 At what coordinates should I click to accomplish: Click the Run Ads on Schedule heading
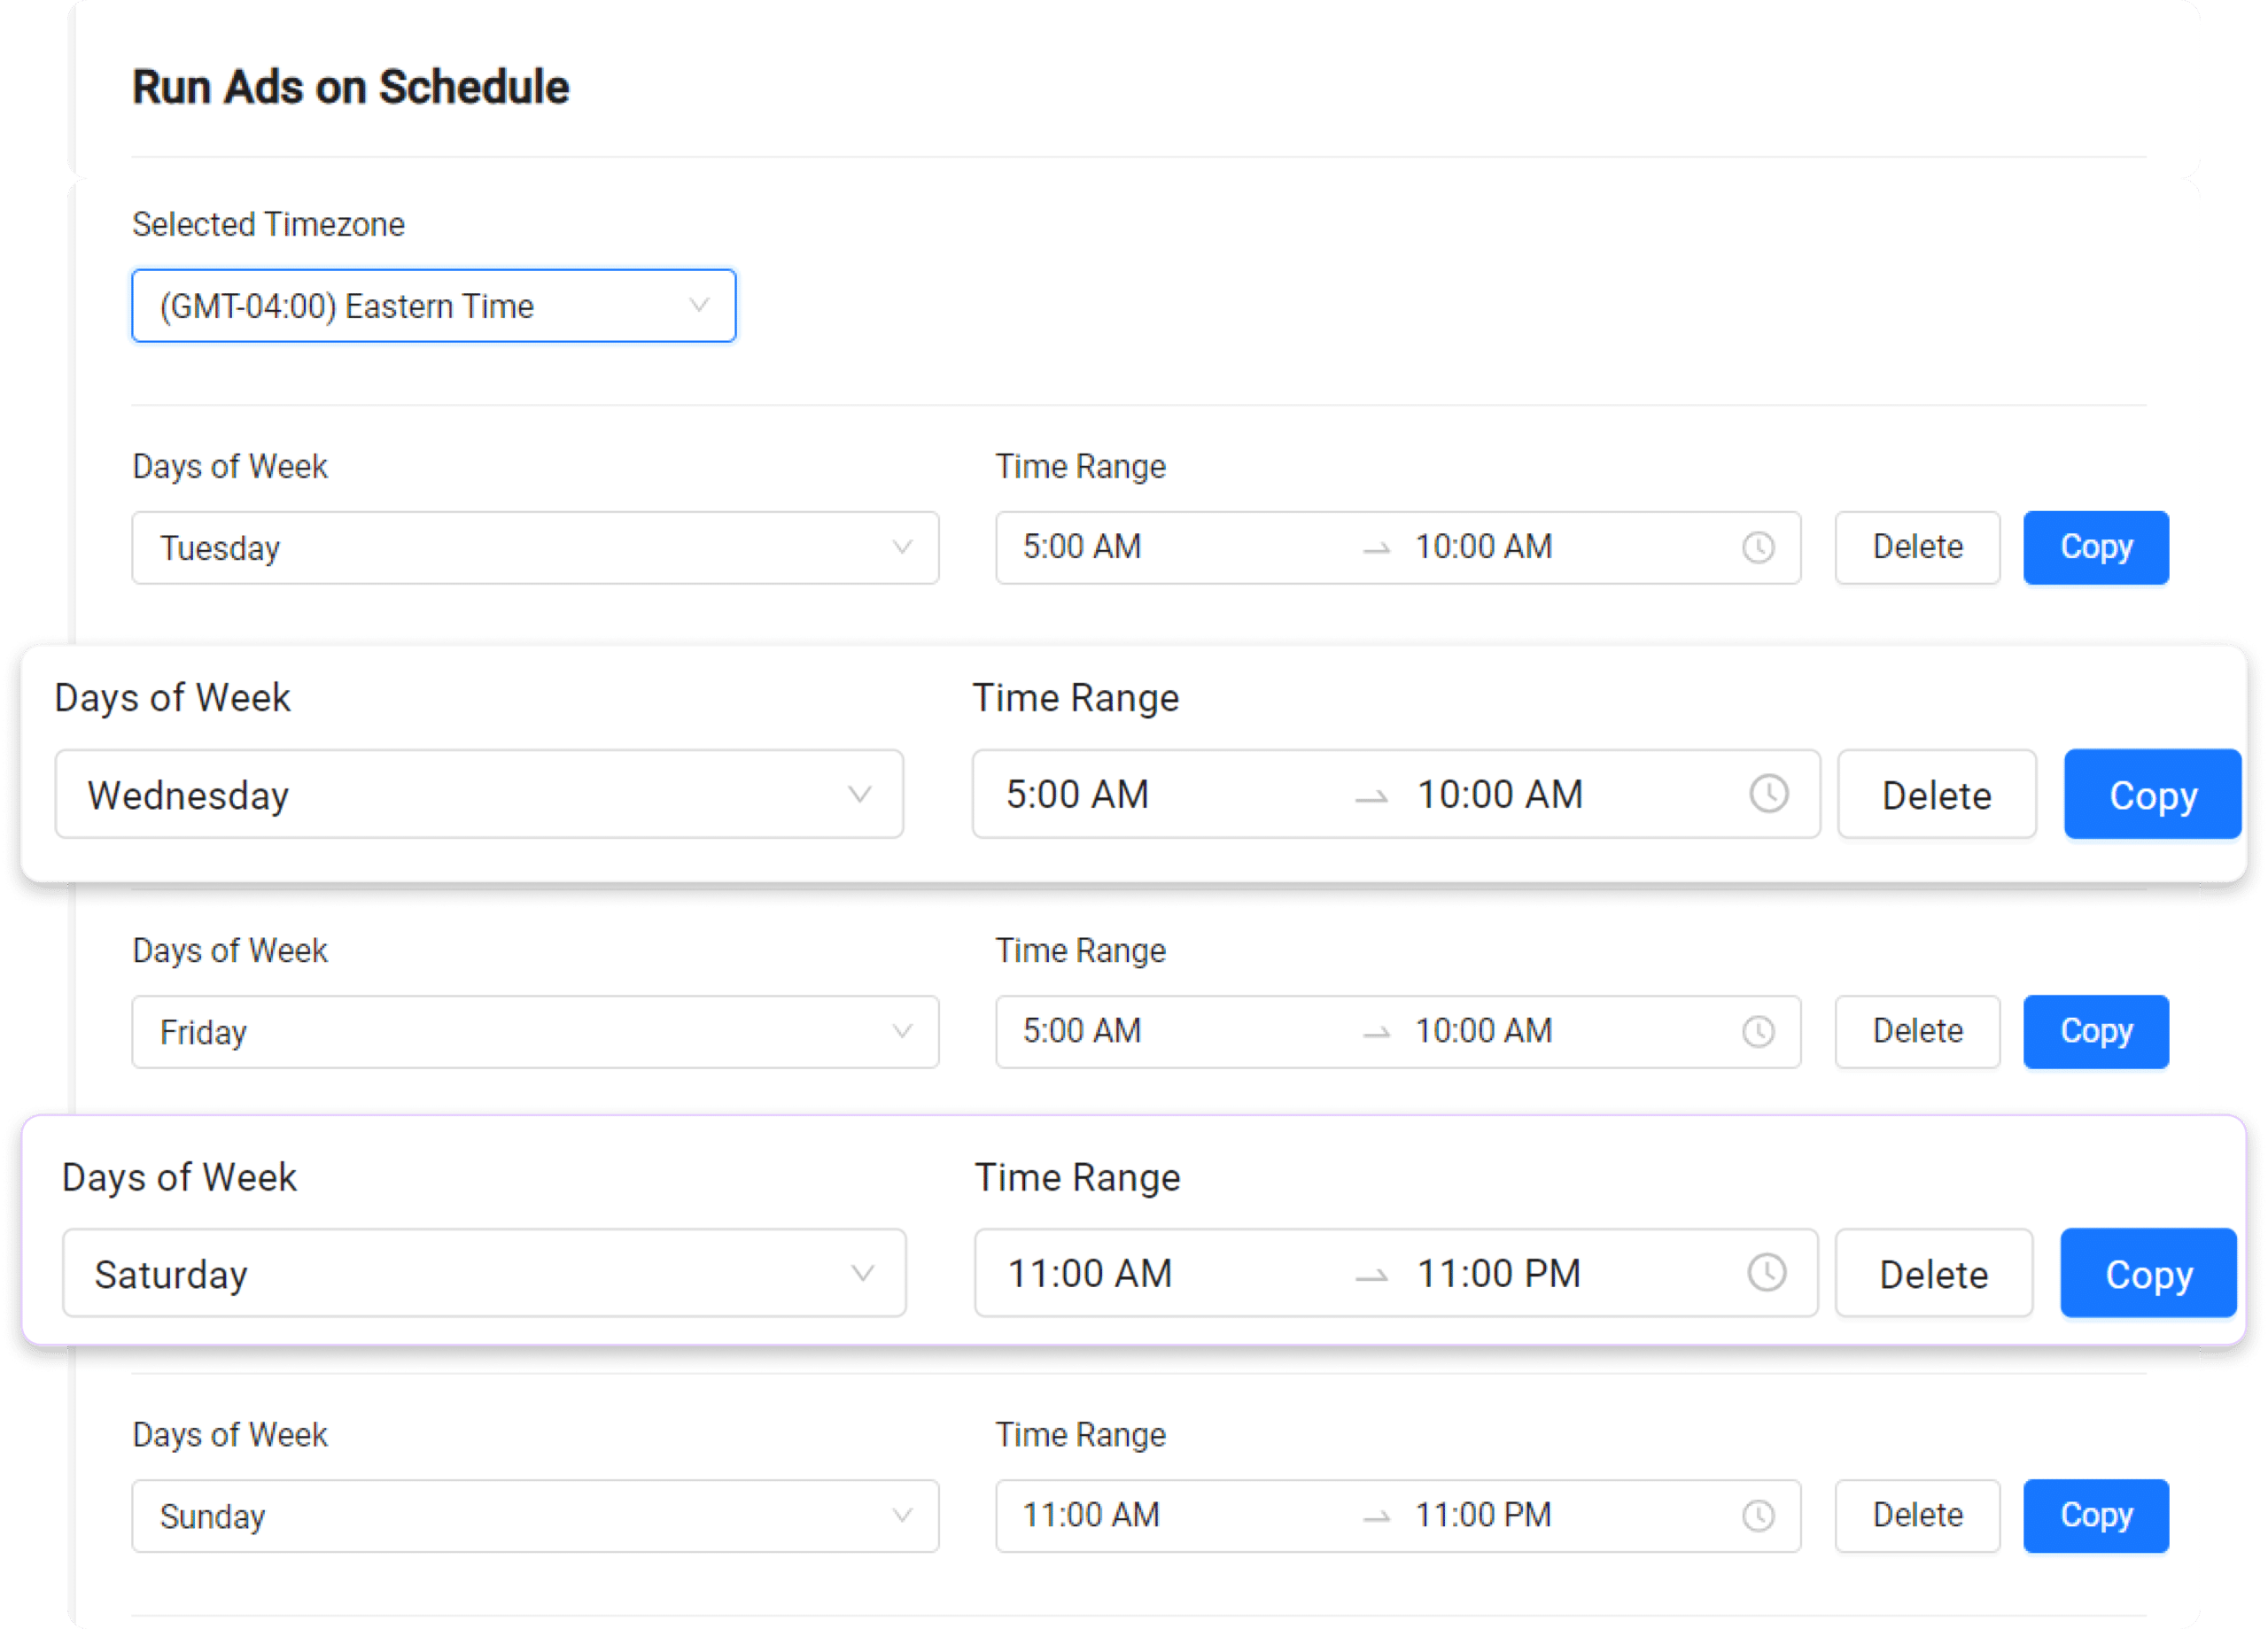point(350,87)
